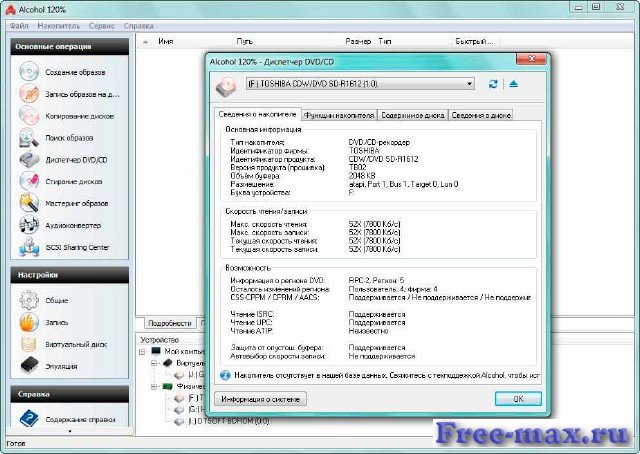Click the G: drive icon in device tree
Viewport: 640px width, 454px height.
(x=179, y=409)
